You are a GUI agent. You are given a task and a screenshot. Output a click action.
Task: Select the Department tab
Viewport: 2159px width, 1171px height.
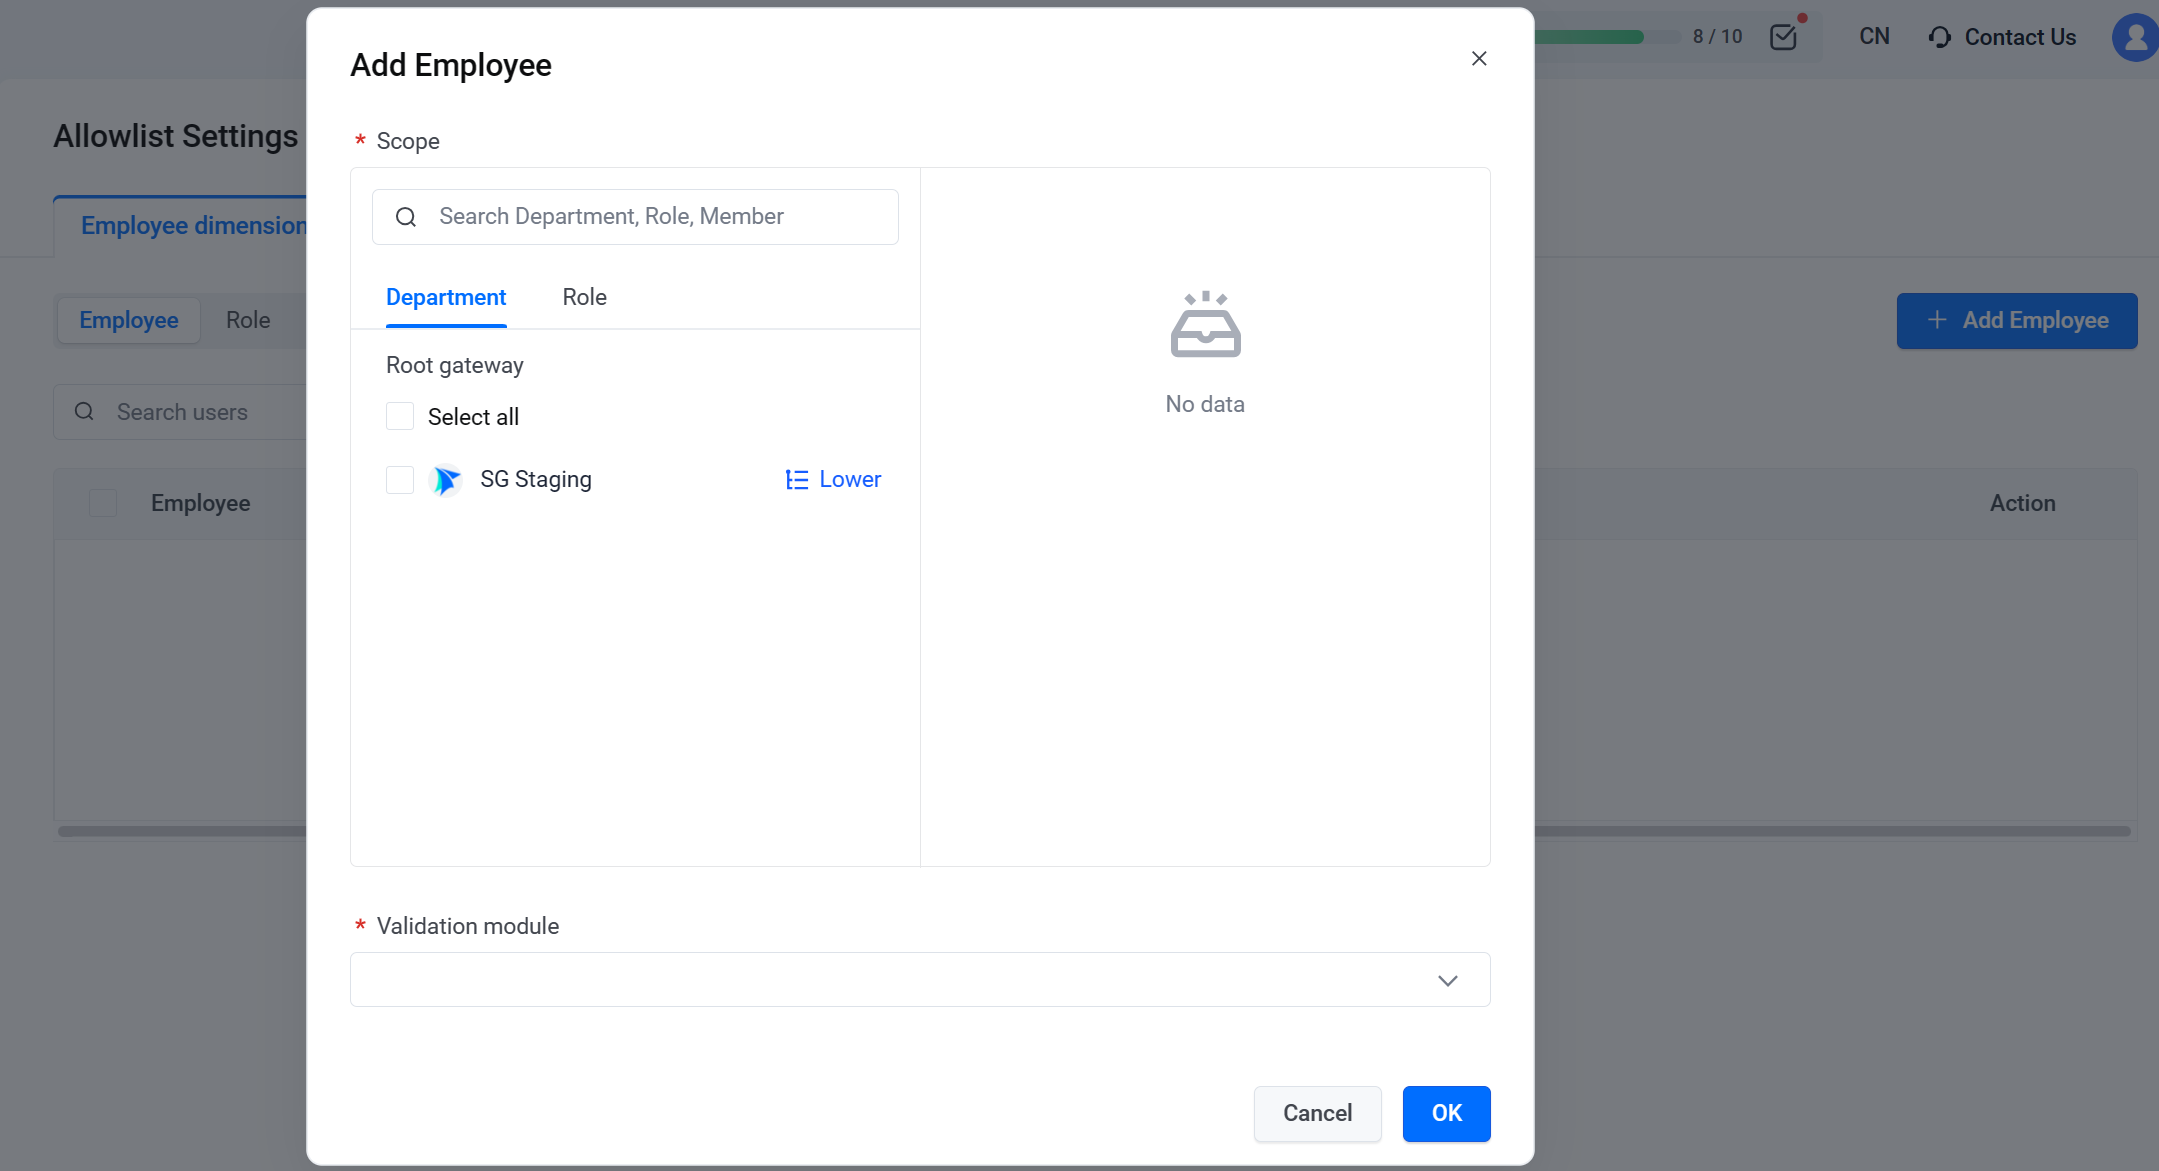pos(447,297)
